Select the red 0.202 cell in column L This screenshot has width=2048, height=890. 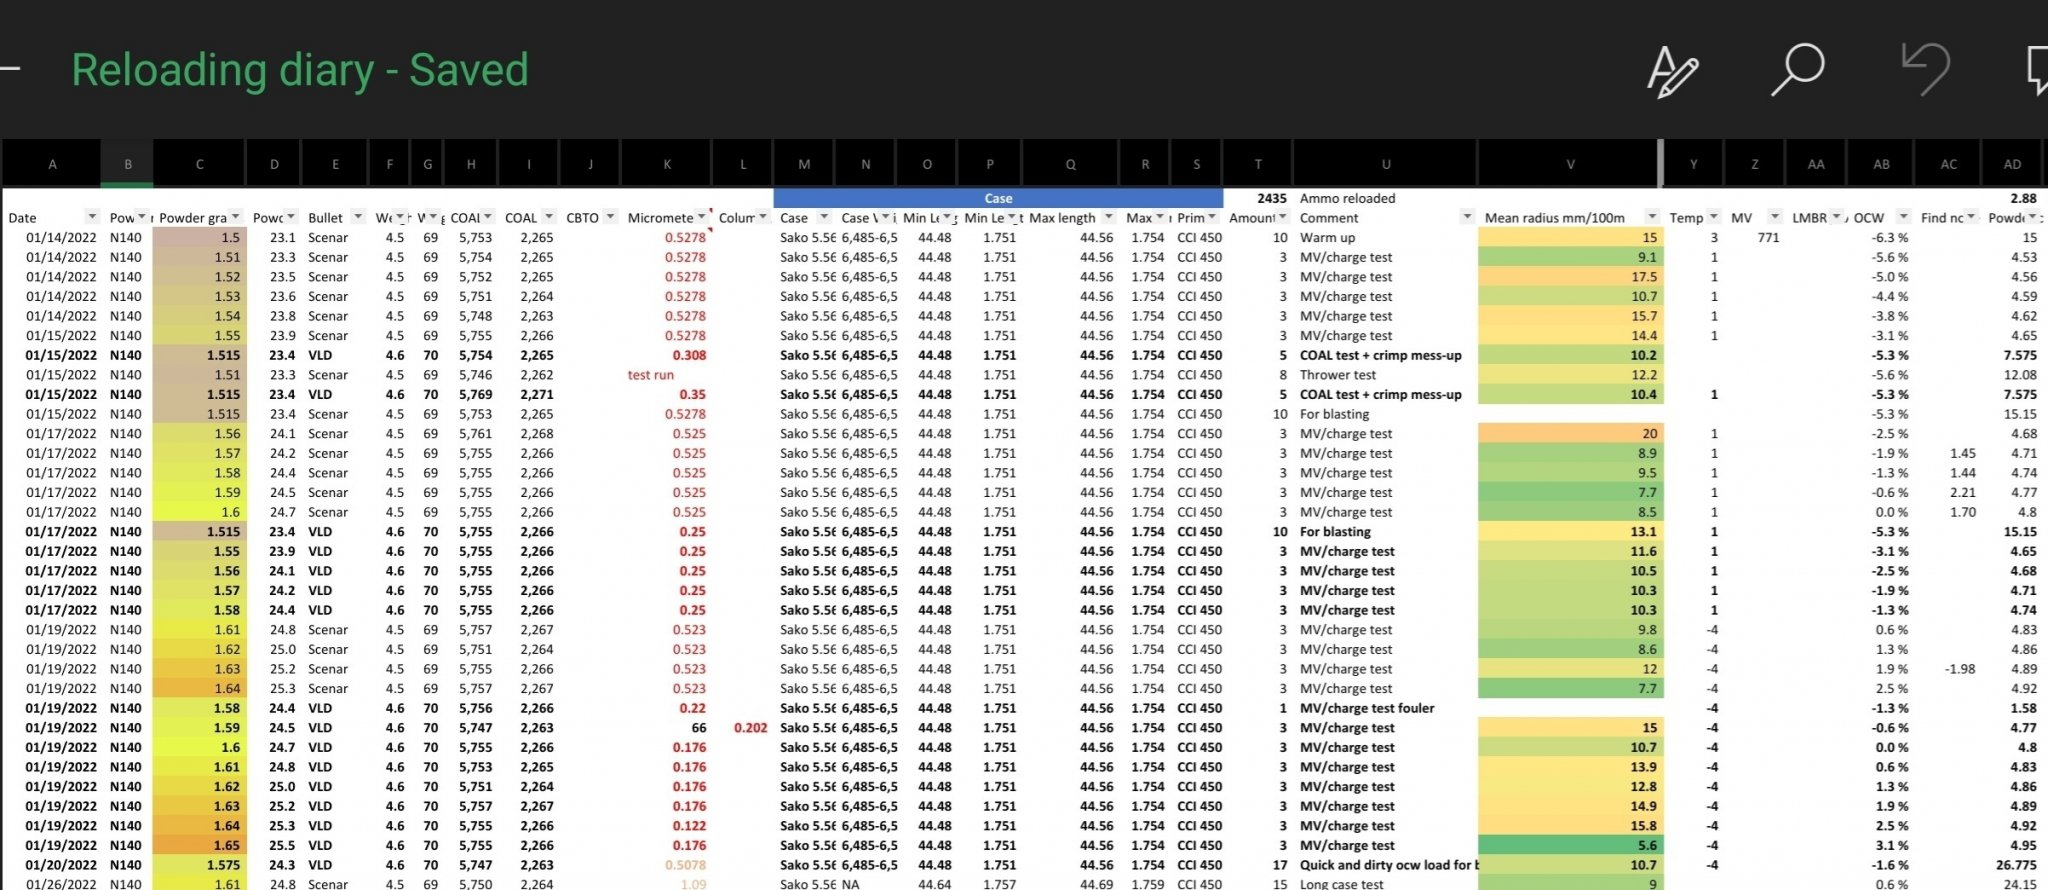click(743, 728)
